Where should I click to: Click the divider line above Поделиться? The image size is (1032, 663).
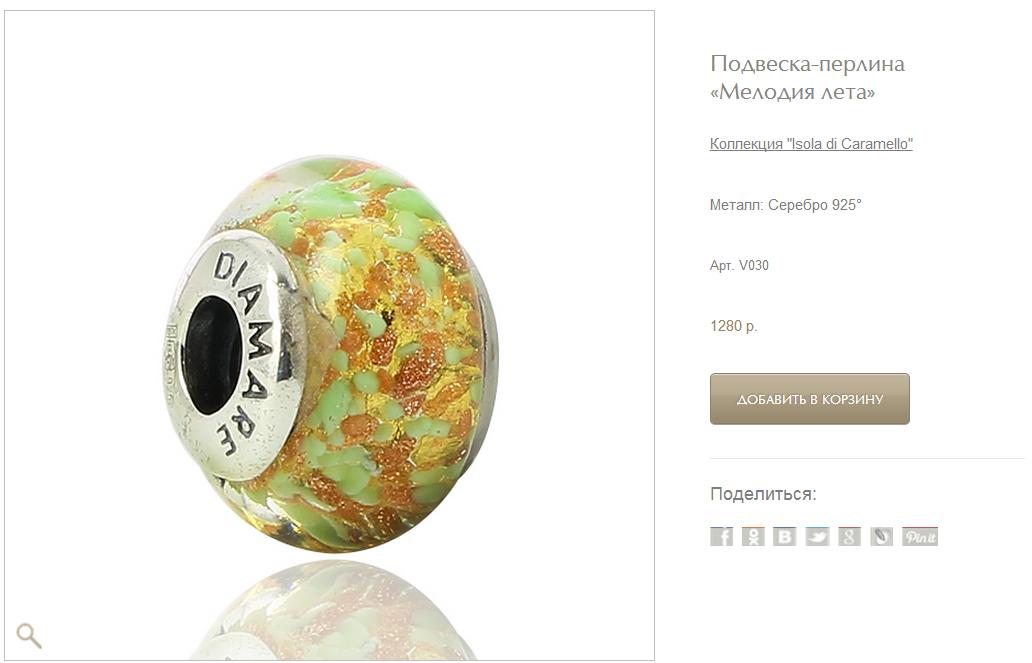coord(867,458)
